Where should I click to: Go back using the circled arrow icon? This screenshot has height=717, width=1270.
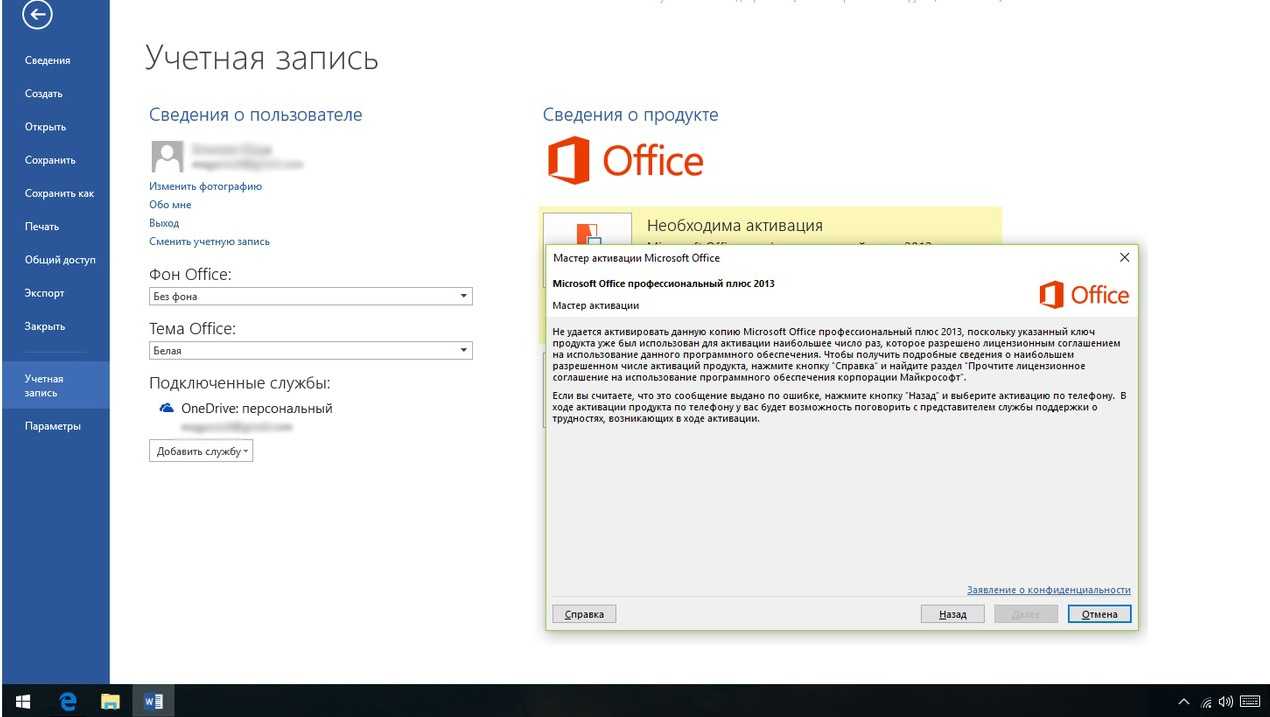coord(37,13)
